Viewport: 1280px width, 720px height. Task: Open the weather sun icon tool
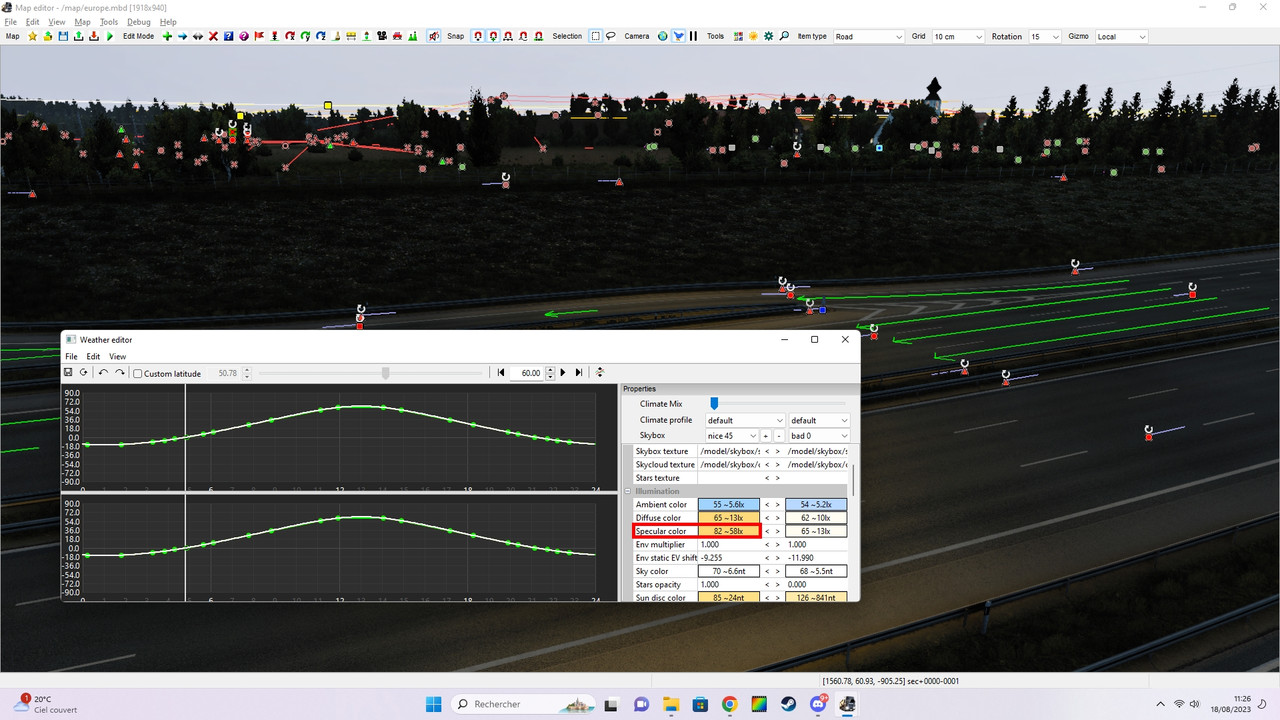tap(753, 36)
